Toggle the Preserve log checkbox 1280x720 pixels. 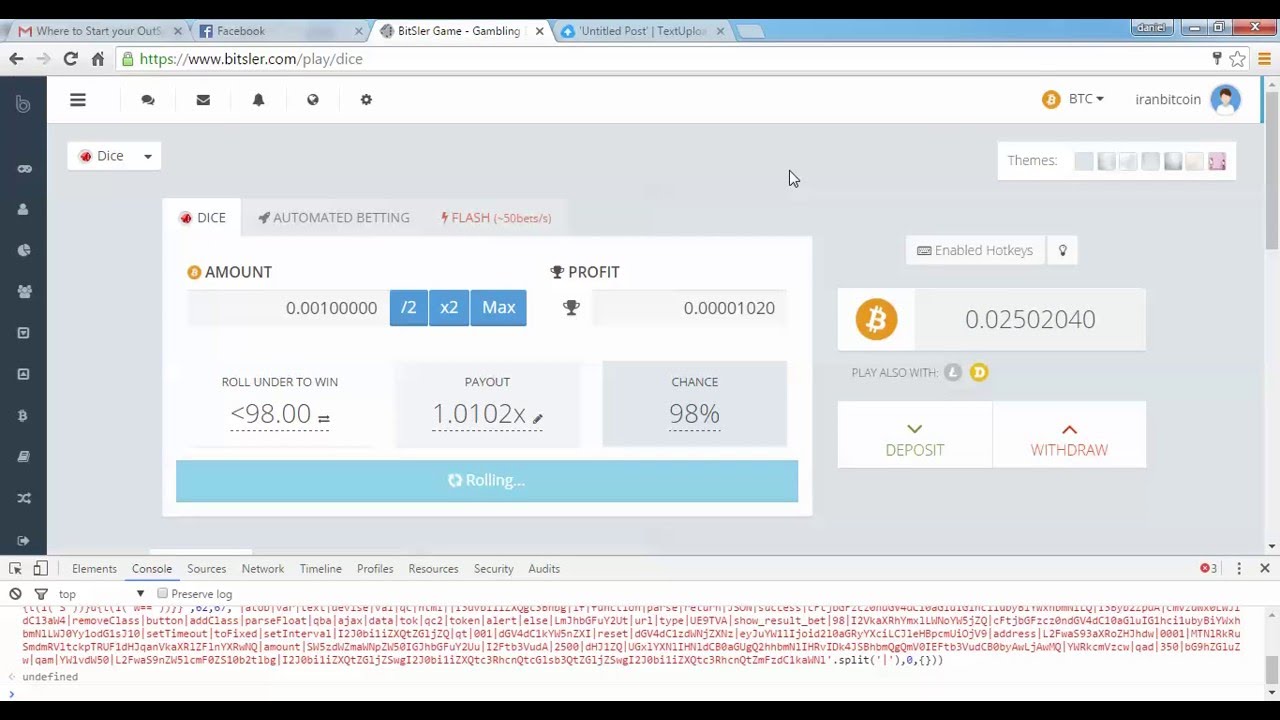tap(162, 594)
